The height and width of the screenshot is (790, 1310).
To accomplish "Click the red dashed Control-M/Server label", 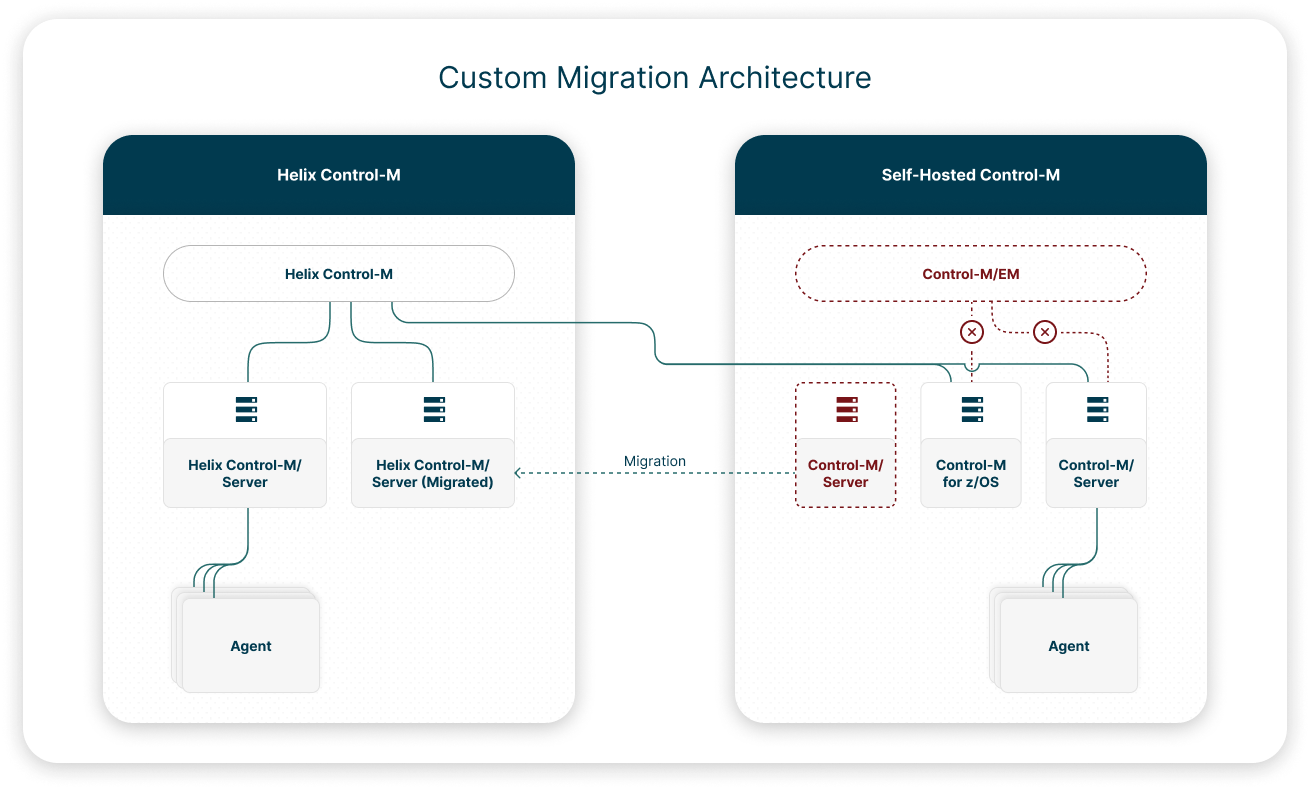I will (x=846, y=473).
